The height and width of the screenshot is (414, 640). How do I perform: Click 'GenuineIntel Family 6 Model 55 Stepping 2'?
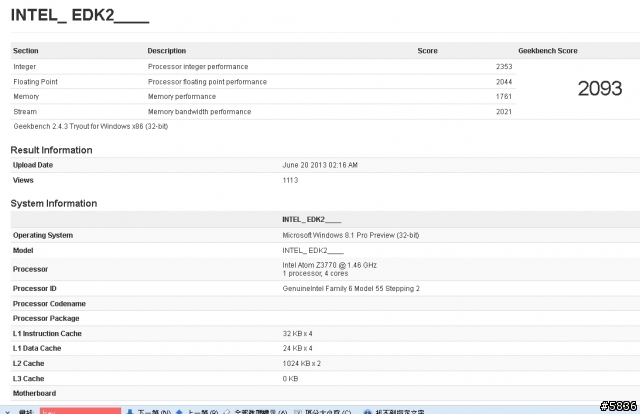click(x=351, y=288)
